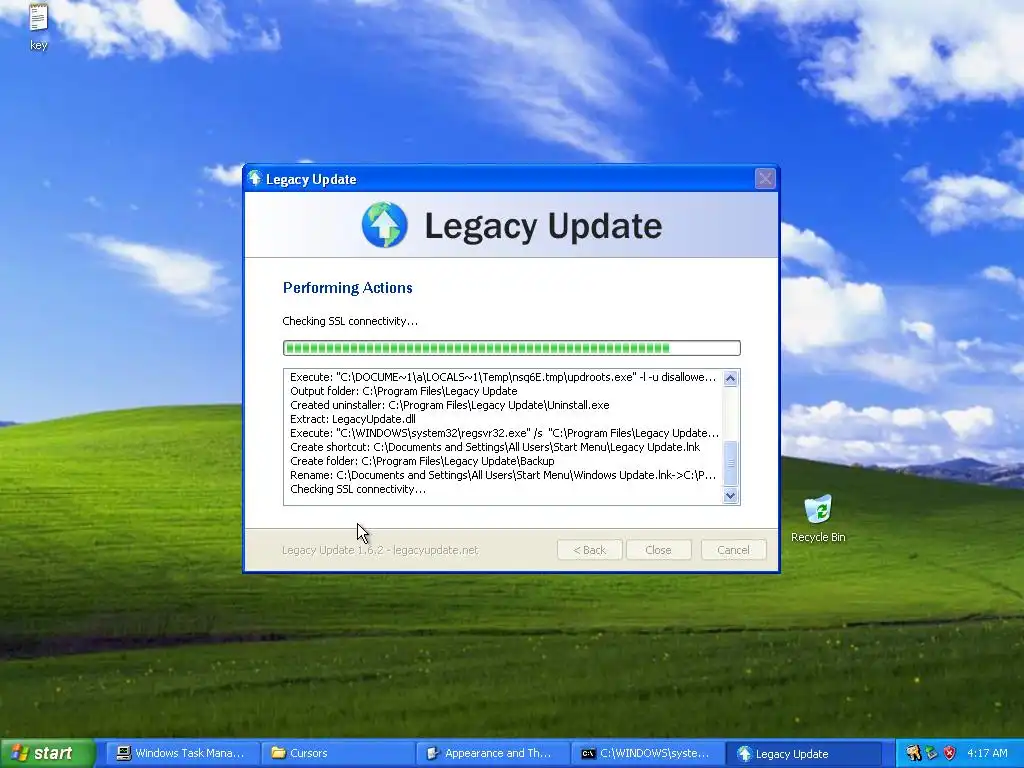1024x768 pixels.
Task: Click the middle system tray icon
Action: click(931, 753)
